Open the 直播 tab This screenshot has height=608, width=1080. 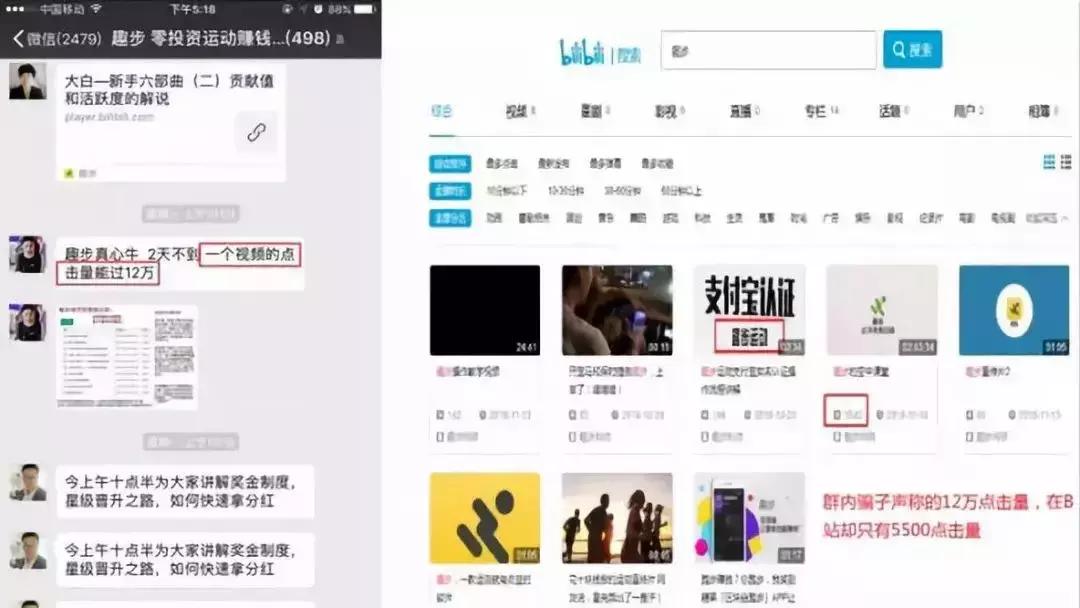tap(742, 111)
